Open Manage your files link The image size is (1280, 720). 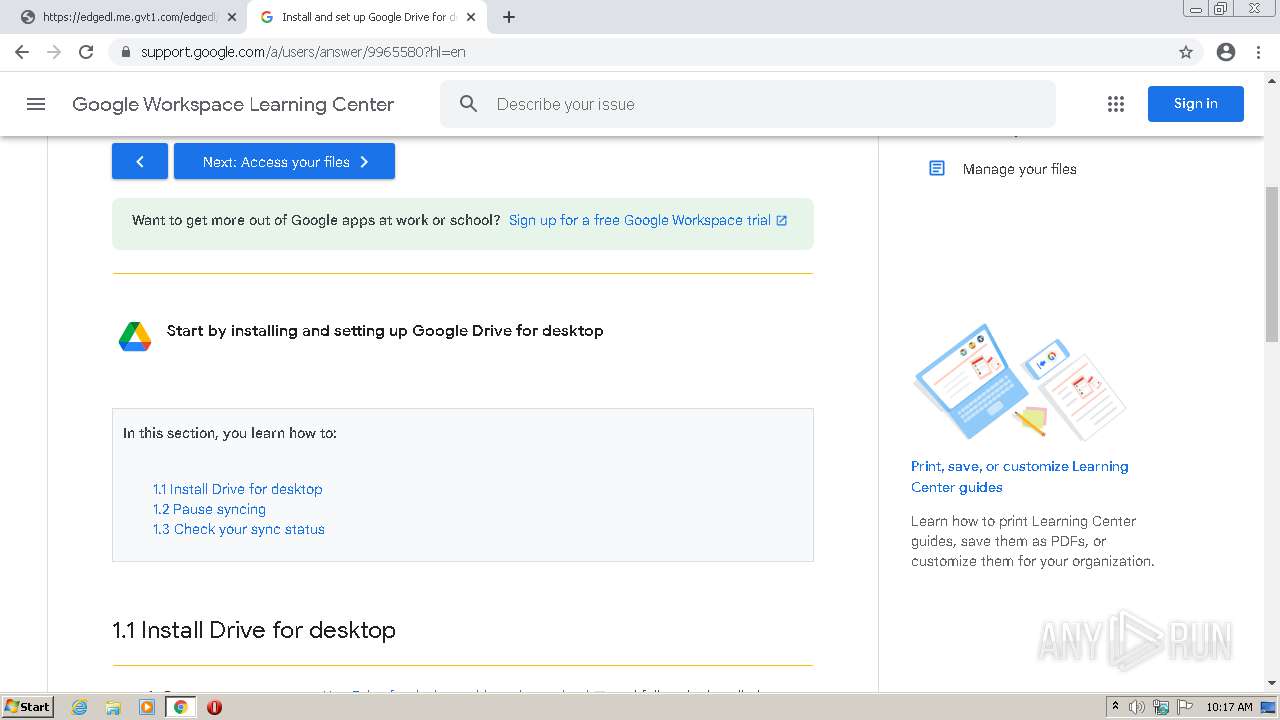pyautogui.click(x=1020, y=169)
